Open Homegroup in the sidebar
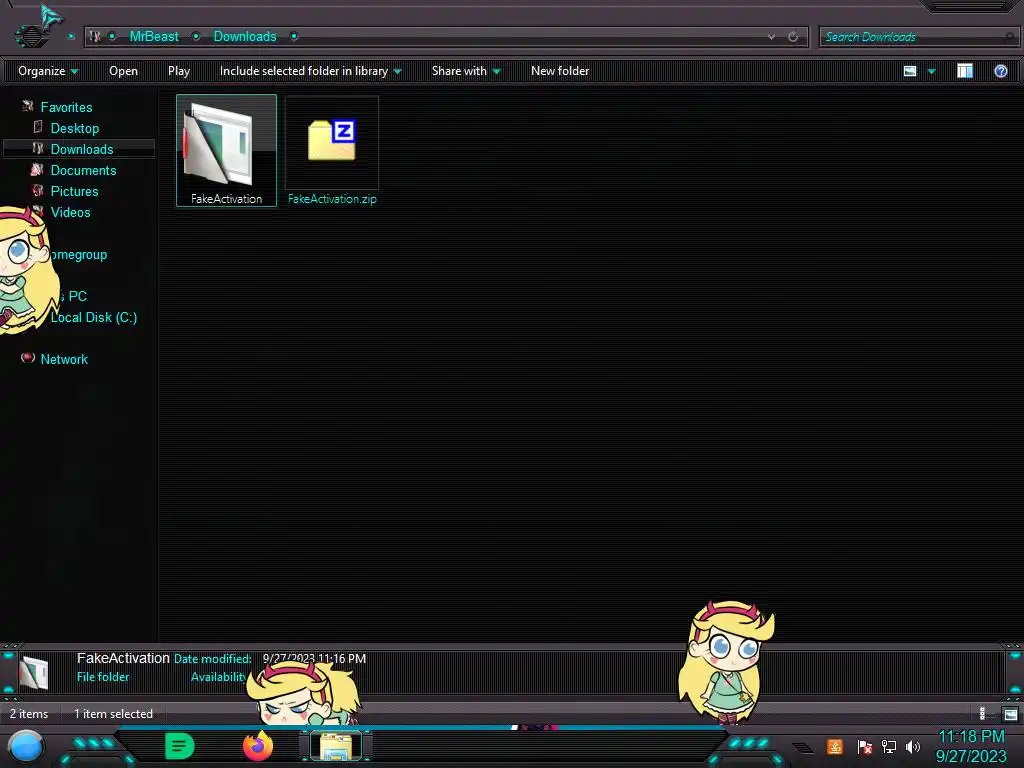Screen dimensions: 1024x768 (78, 255)
